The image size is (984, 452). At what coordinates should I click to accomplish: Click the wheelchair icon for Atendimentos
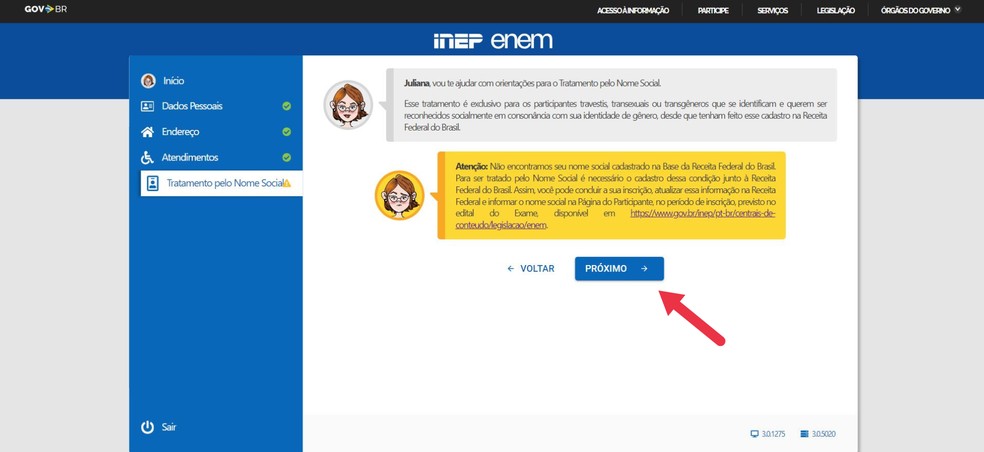tap(147, 158)
